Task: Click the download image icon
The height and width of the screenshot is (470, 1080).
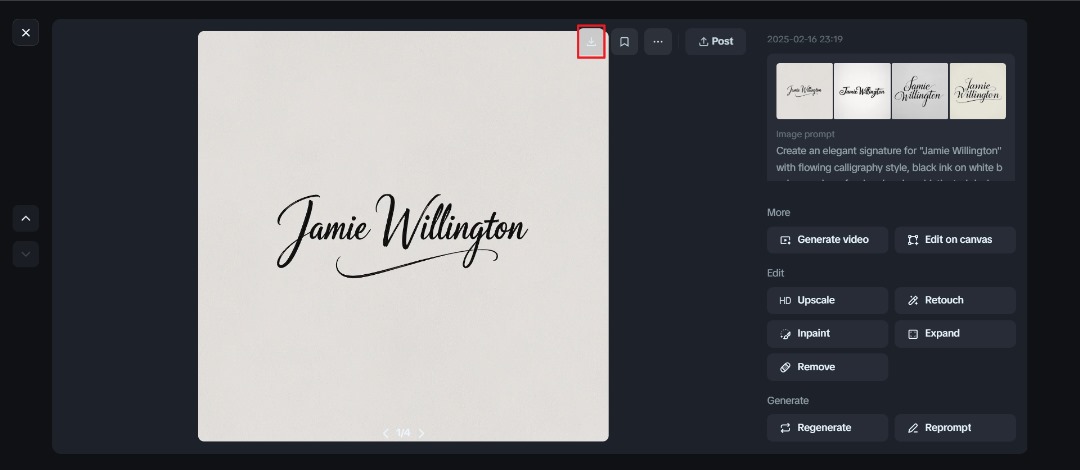Action: click(591, 41)
